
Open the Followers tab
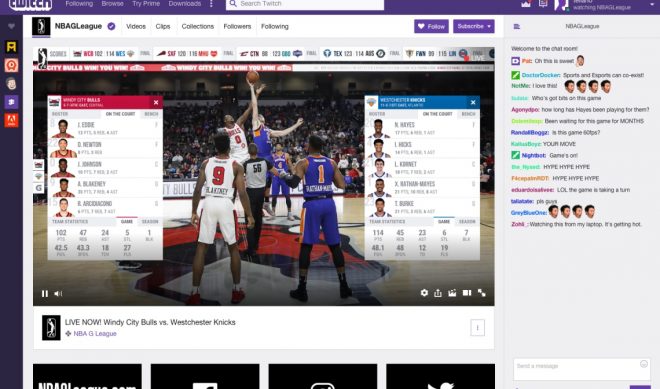tap(237, 26)
